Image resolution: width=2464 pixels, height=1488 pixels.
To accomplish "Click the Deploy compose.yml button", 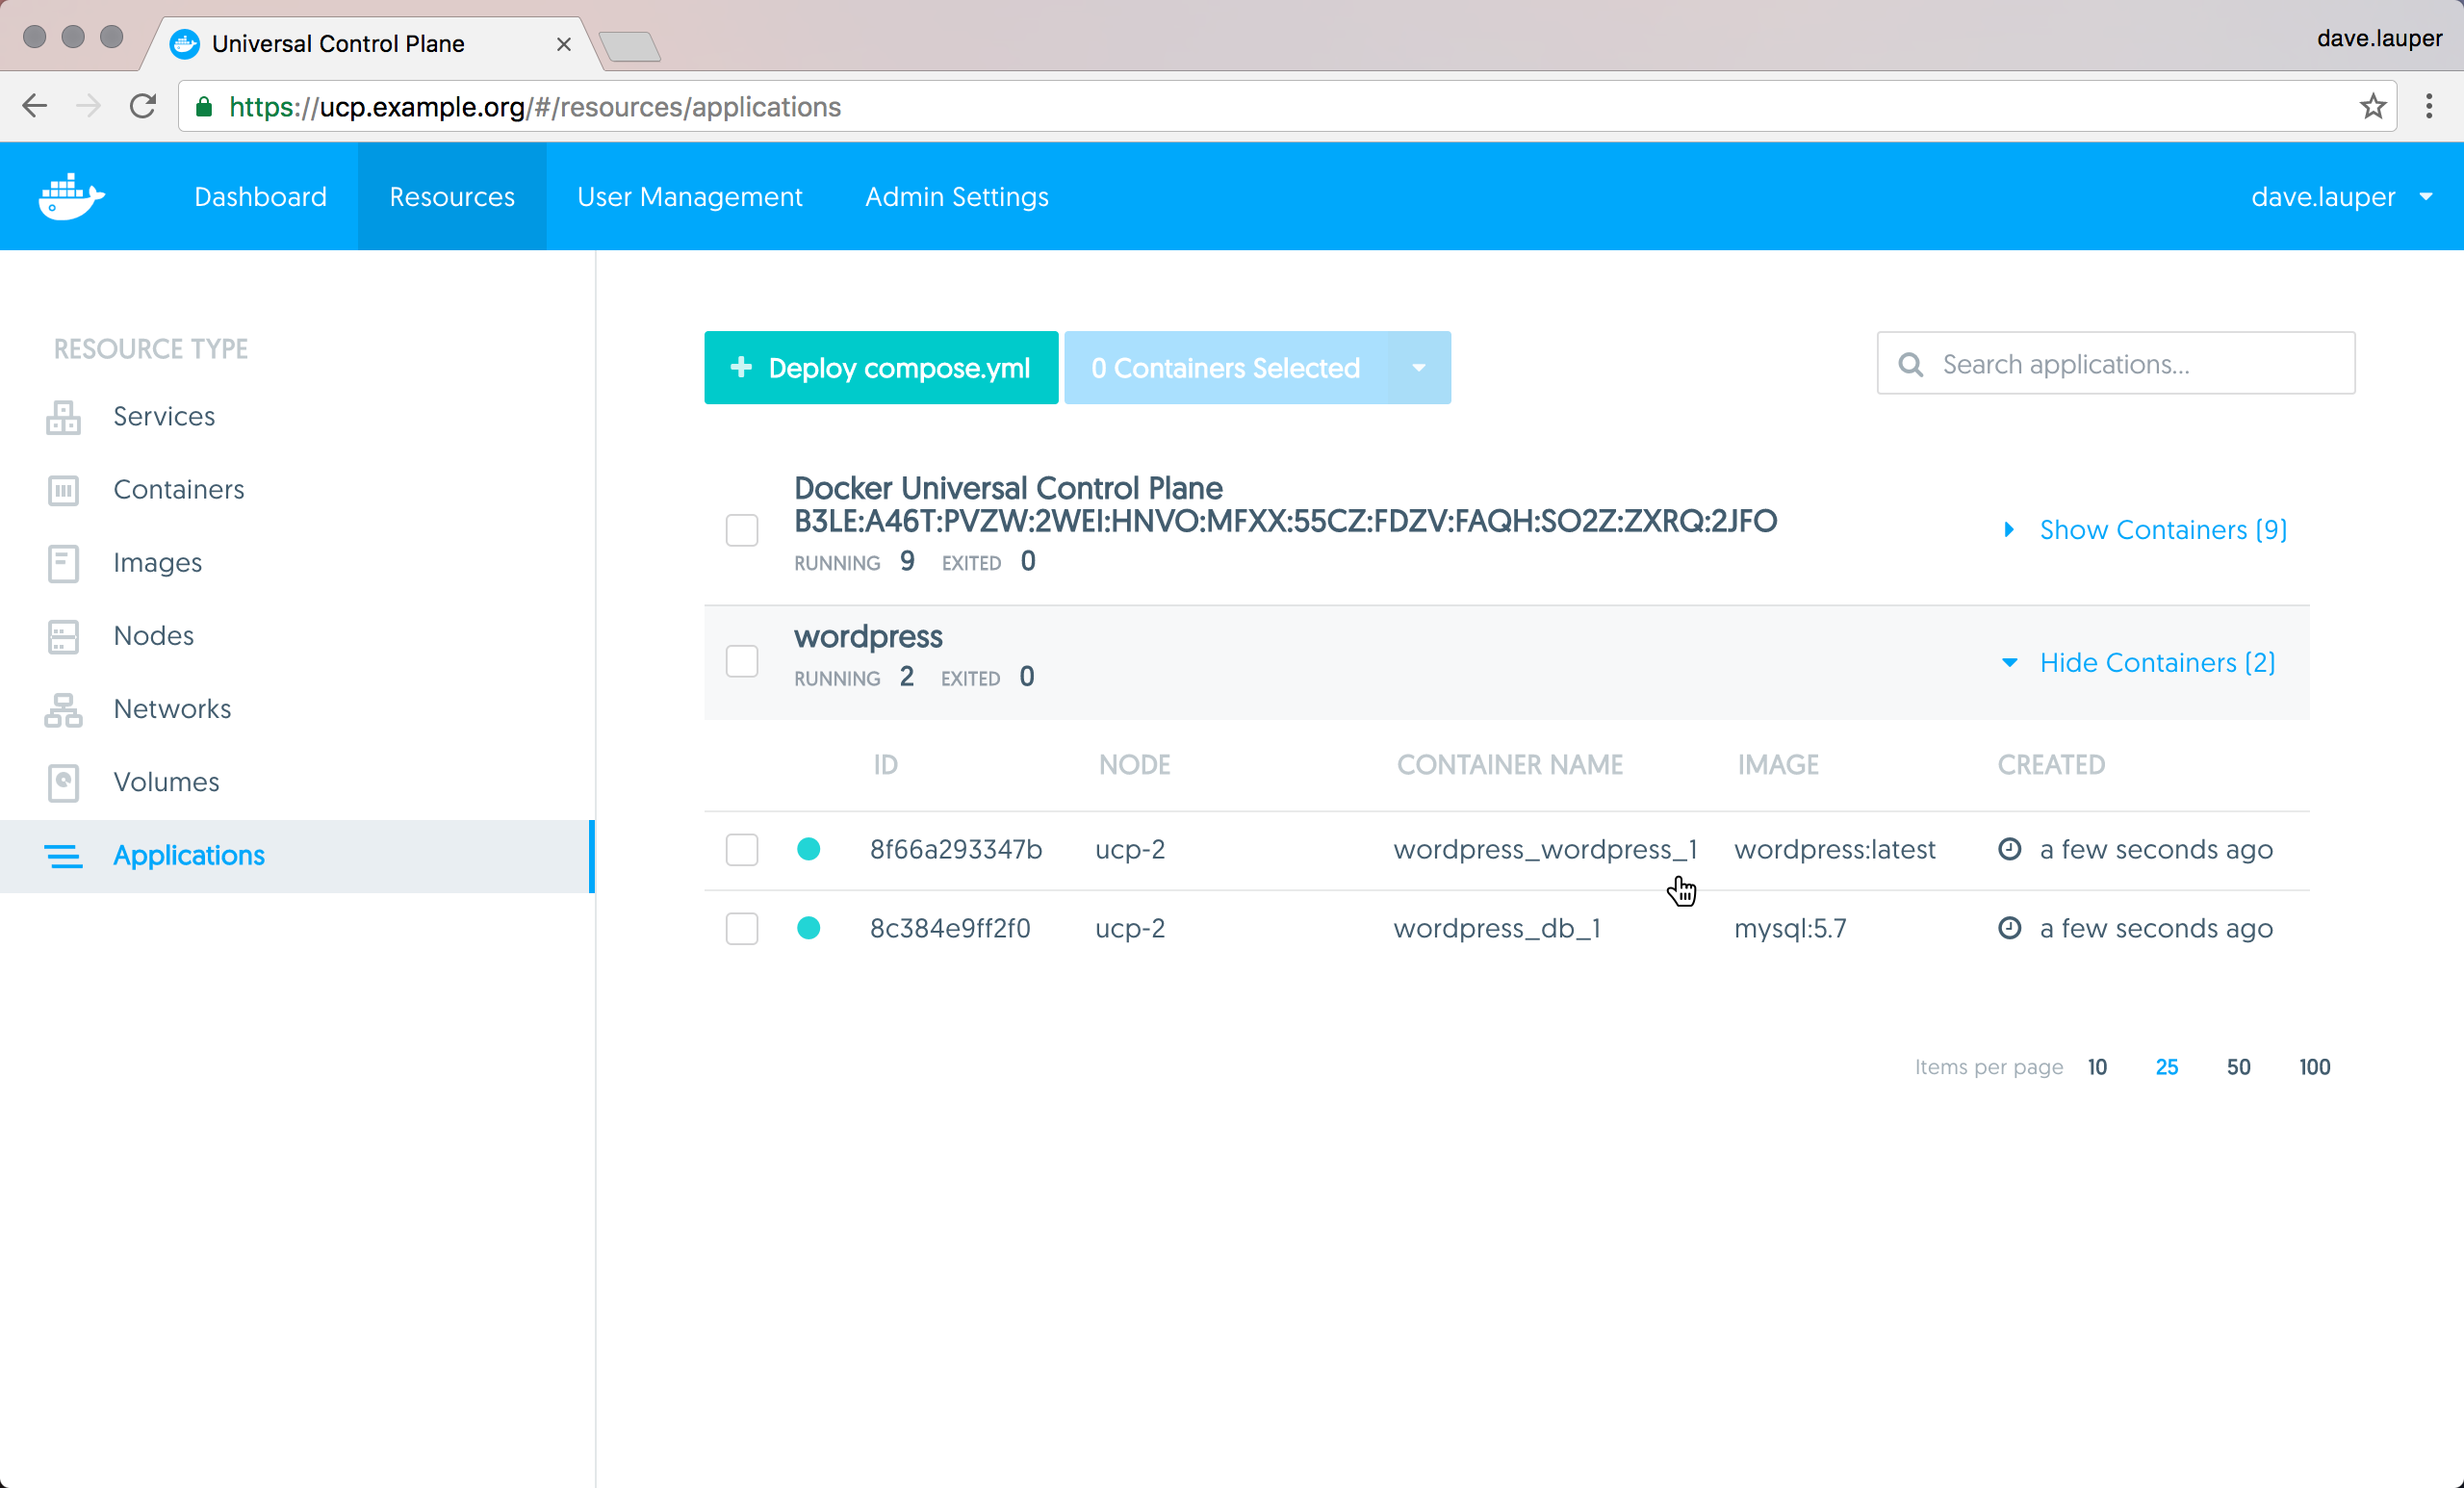I will tap(880, 368).
